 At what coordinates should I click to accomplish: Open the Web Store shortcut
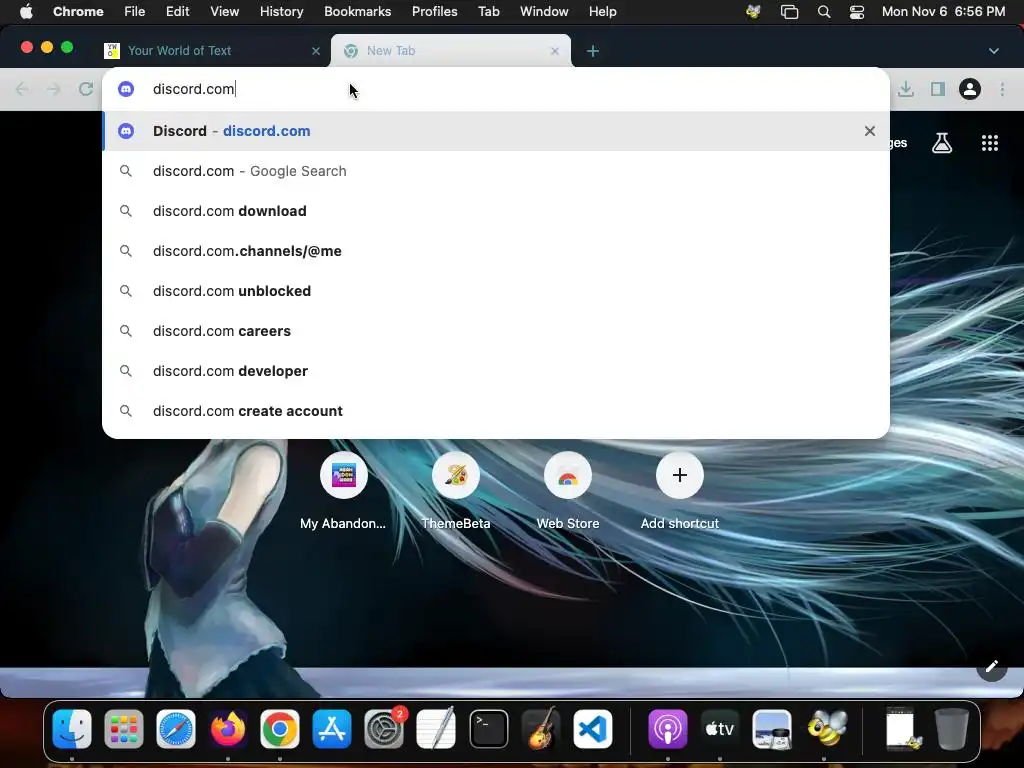click(568, 490)
